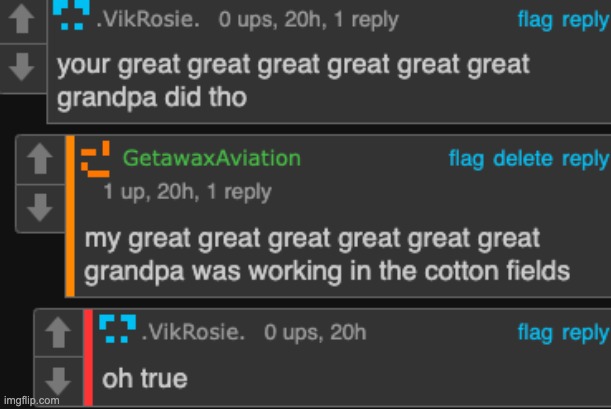Flag GetawaxAviation's comment
This screenshot has width=611, height=409.
tap(467, 158)
